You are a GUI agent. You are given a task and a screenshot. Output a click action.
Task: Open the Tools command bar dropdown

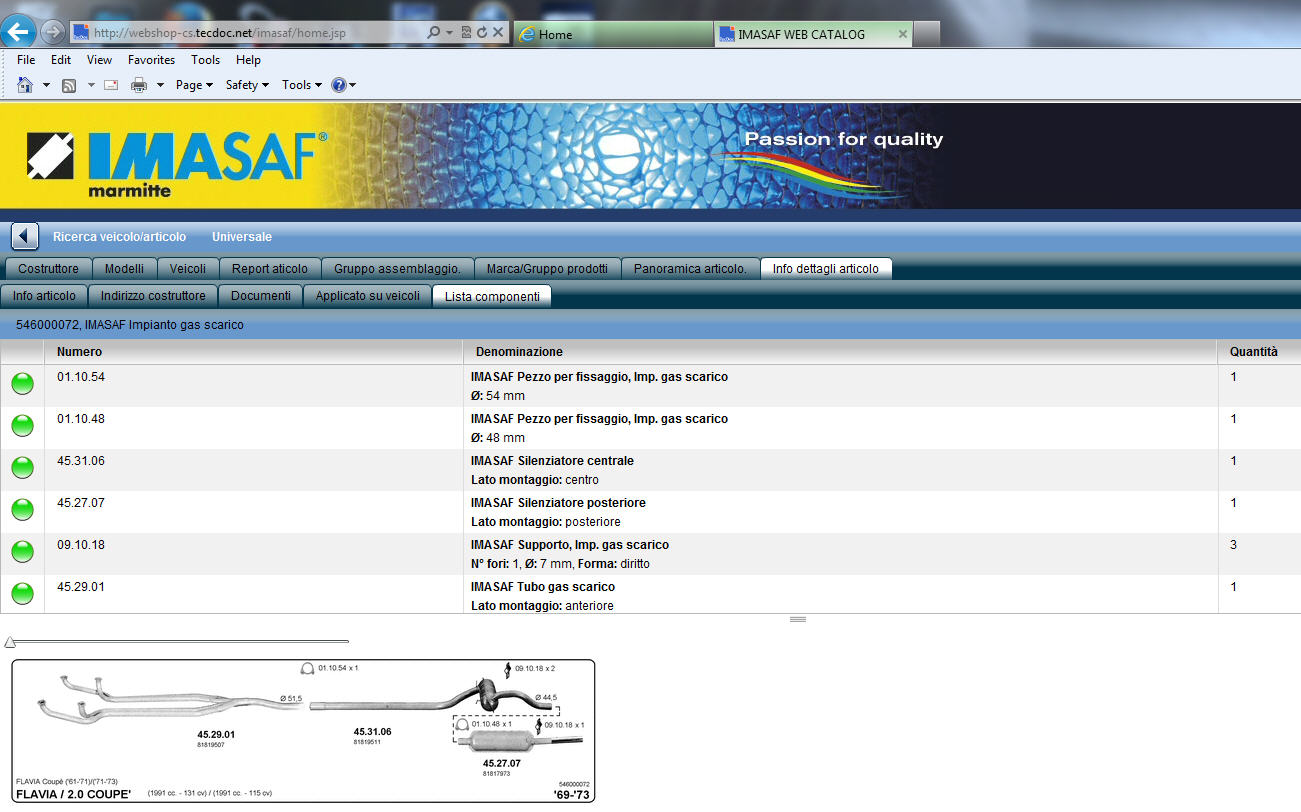click(301, 85)
